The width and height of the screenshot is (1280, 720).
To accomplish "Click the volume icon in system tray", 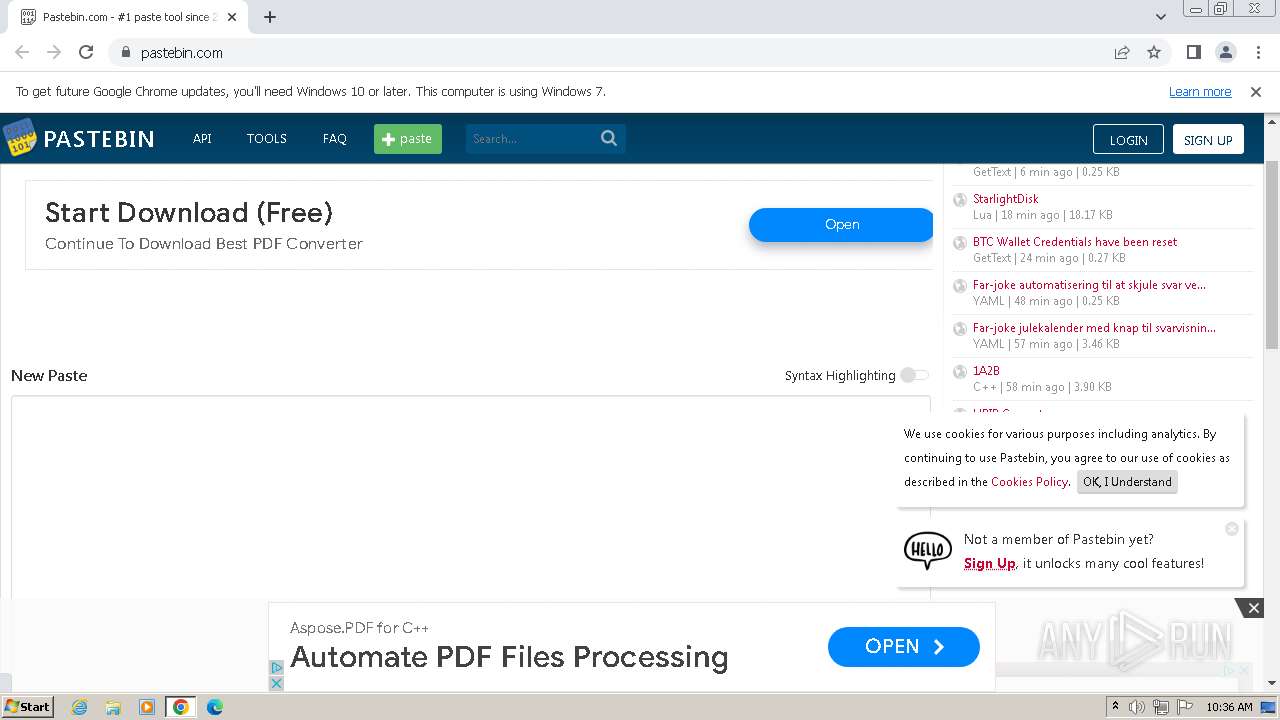I will coord(1137,707).
